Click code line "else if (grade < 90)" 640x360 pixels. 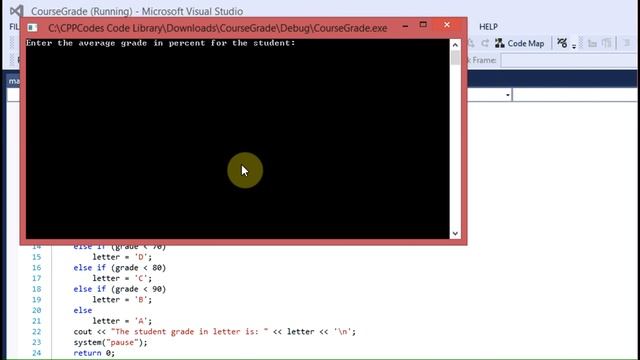pyautogui.click(x=120, y=289)
